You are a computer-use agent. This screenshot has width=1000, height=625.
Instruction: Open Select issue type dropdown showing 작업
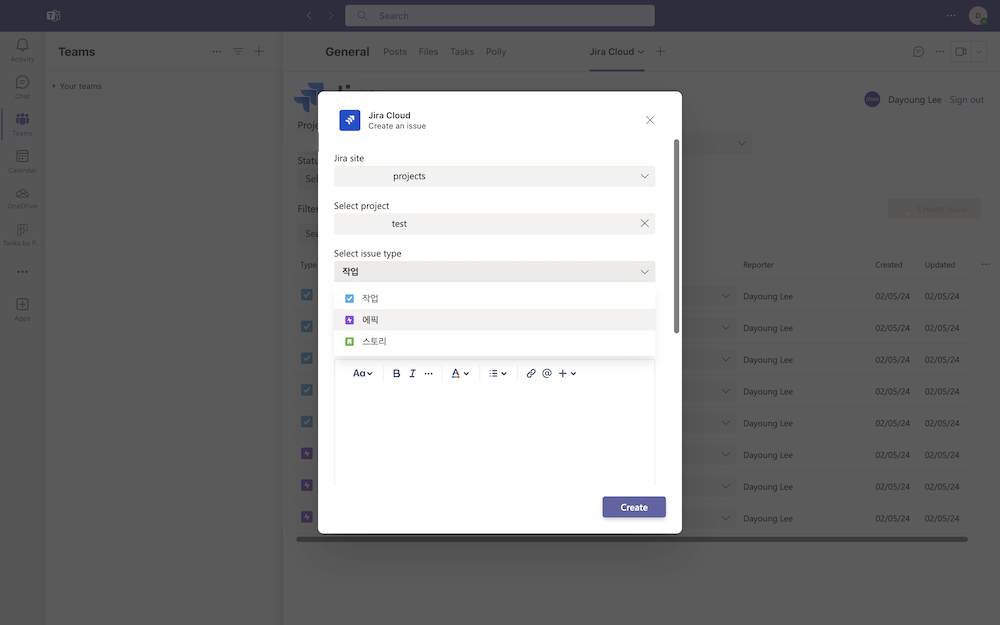pyautogui.click(x=494, y=272)
